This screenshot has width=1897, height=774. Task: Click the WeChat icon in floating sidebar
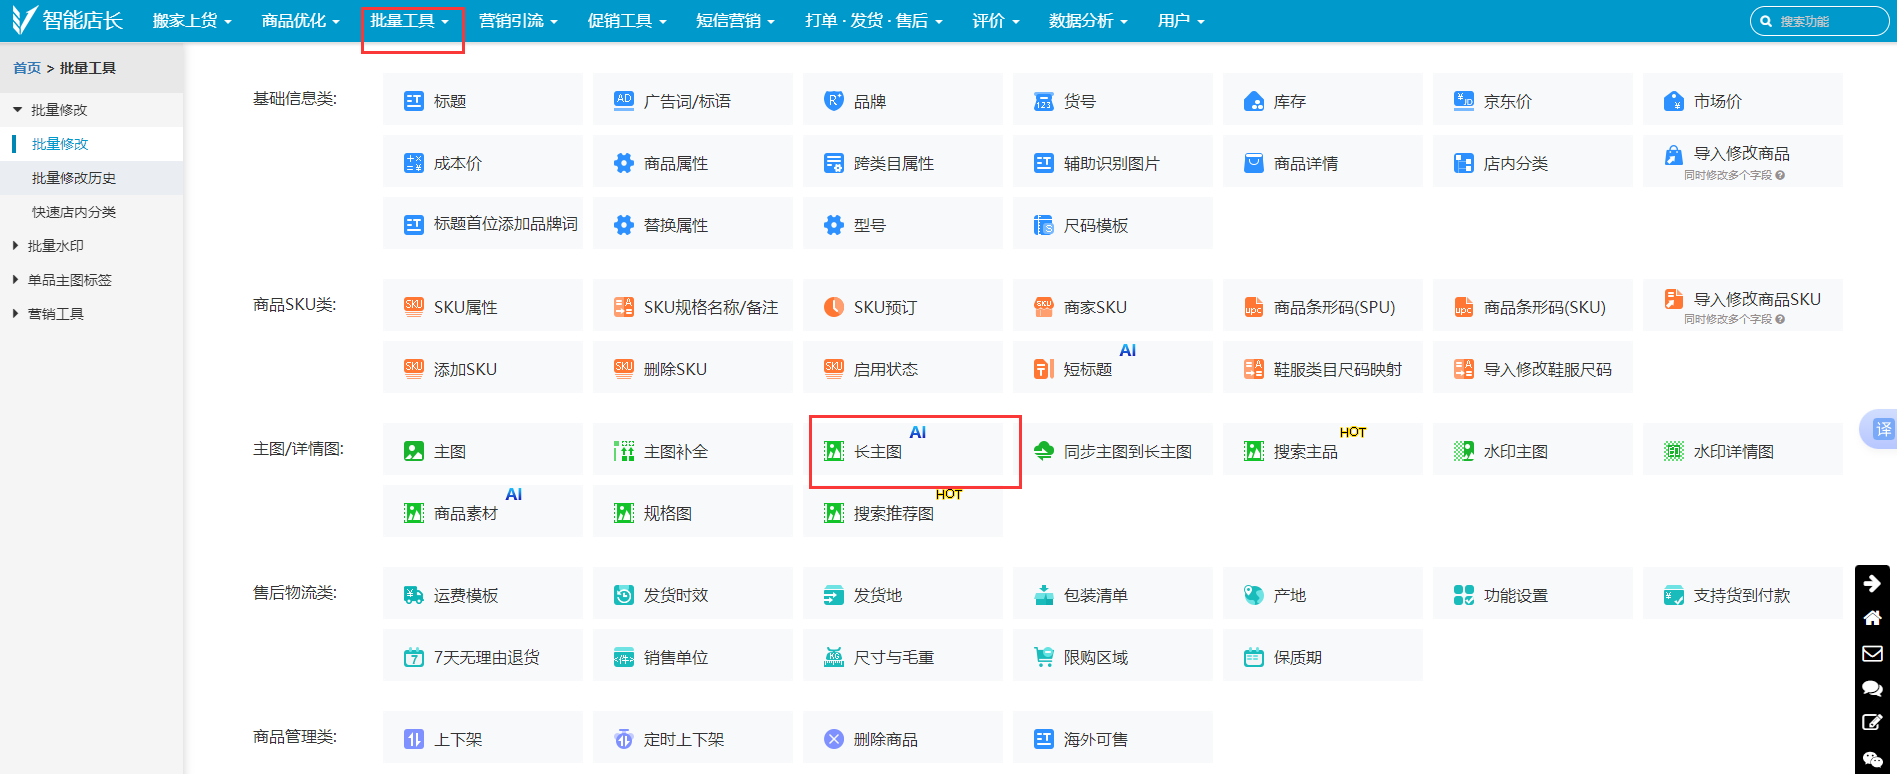tap(1872, 759)
